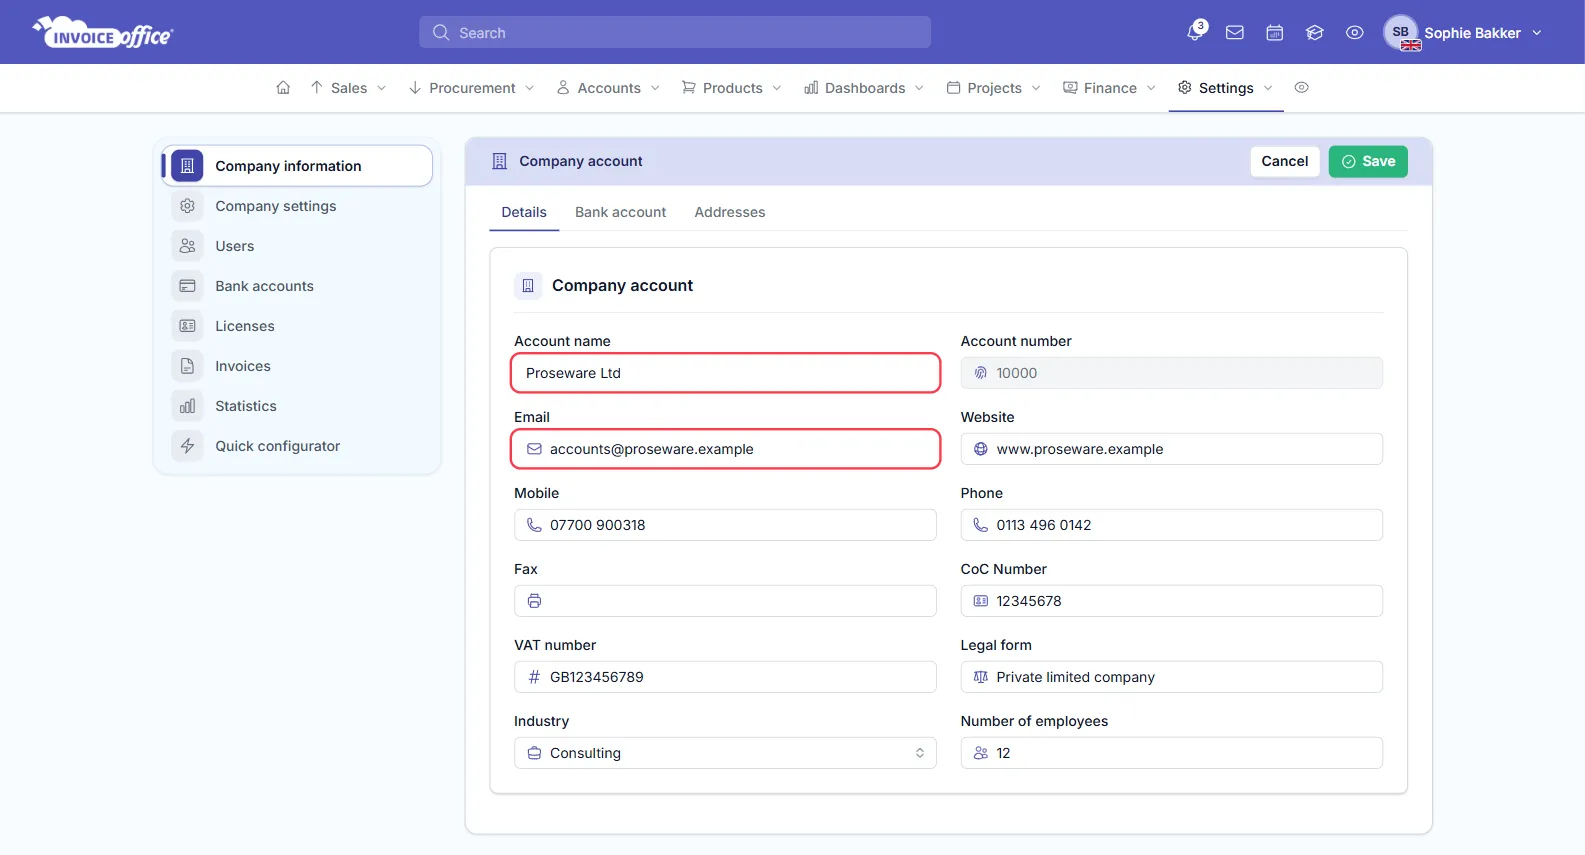Expand the Finance menu
This screenshot has height=855, width=1585.
pyautogui.click(x=1109, y=88)
